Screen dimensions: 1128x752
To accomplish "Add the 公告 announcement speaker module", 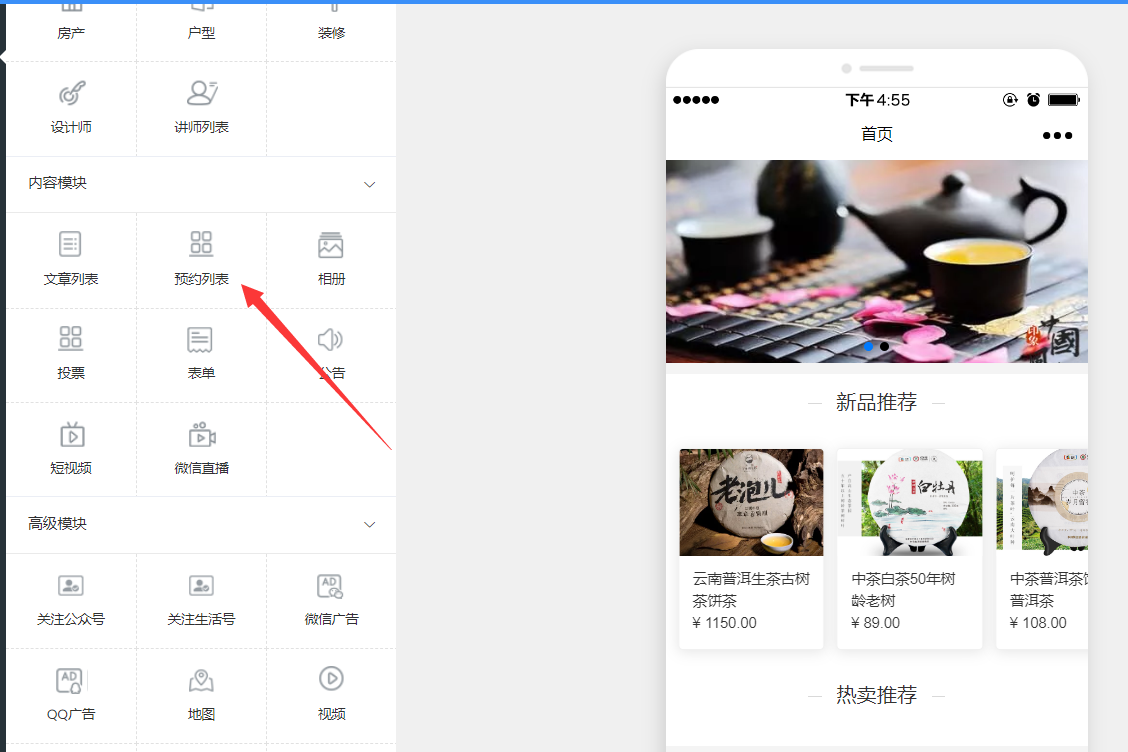I will click(331, 354).
